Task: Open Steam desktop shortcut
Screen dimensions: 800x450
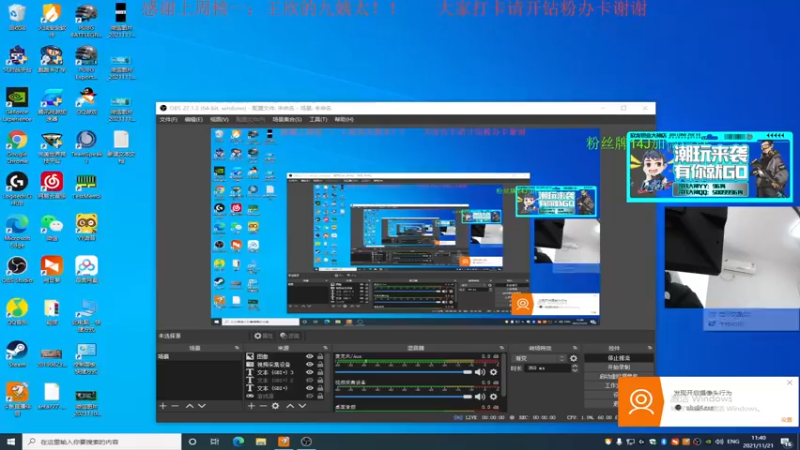Action: tap(17, 354)
